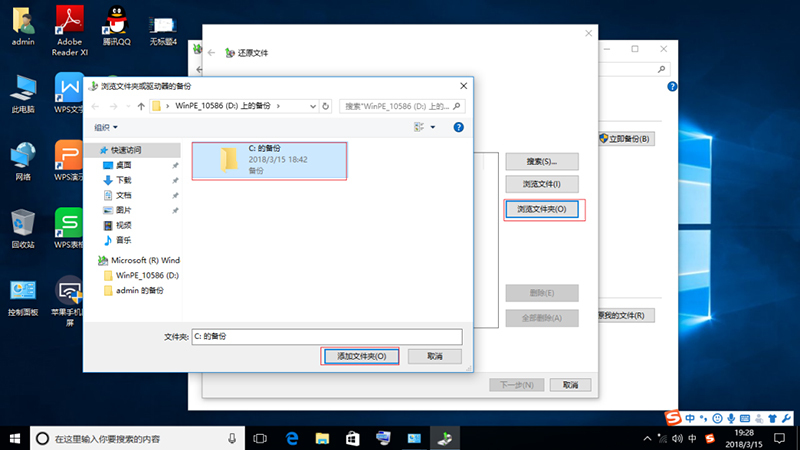Launch WPS表格 desktop shortcut
The height and width of the screenshot is (450, 800).
[x=68, y=228]
